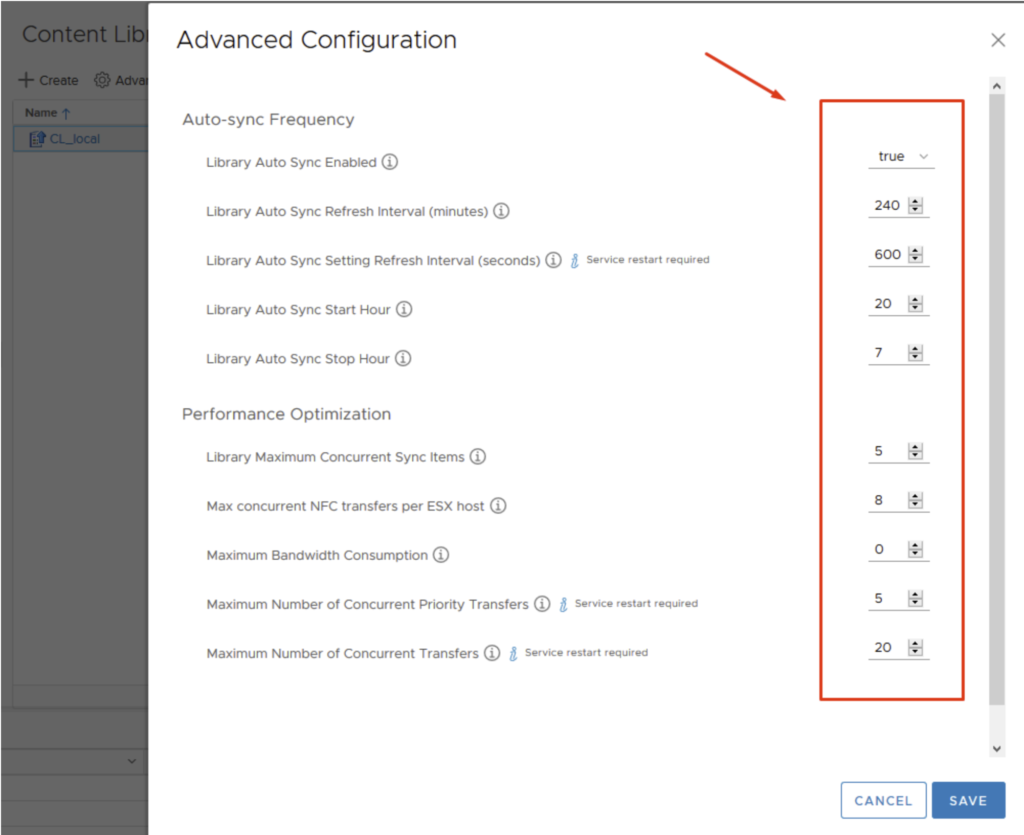Click the CL_local library icon
The image size is (1024, 835).
(x=37, y=138)
